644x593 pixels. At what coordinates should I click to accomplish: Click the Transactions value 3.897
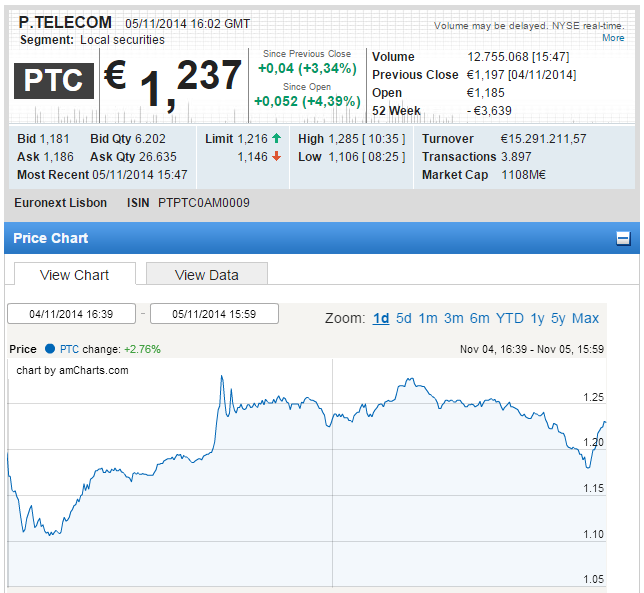516,157
